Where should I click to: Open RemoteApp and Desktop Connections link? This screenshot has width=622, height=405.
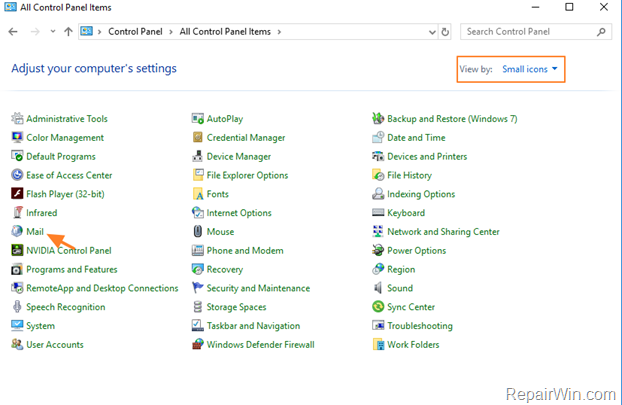pyautogui.click(x=102, y=288)
